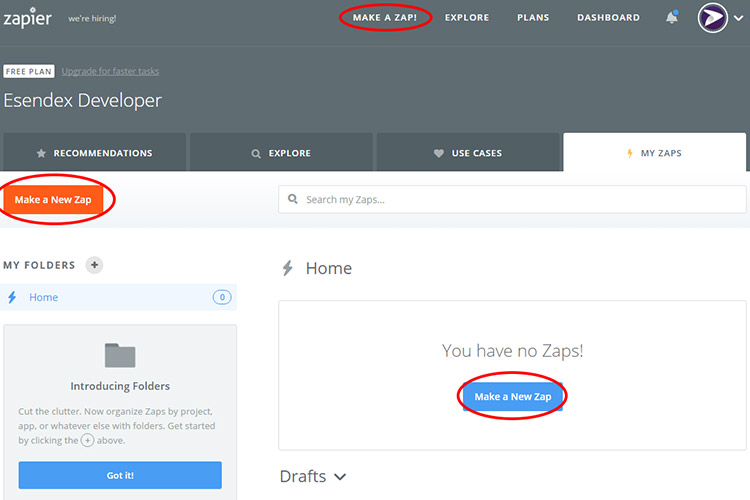Click the lightning bolt beside Home heading
The height and width of the screenshot is (500, 750).
click(x=288, y=268)
